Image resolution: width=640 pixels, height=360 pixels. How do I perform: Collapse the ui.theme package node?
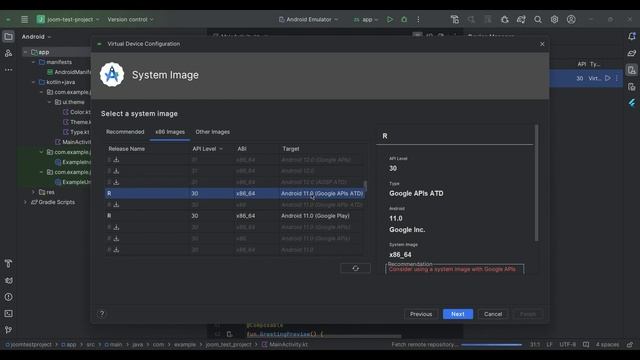click(49, 102)
